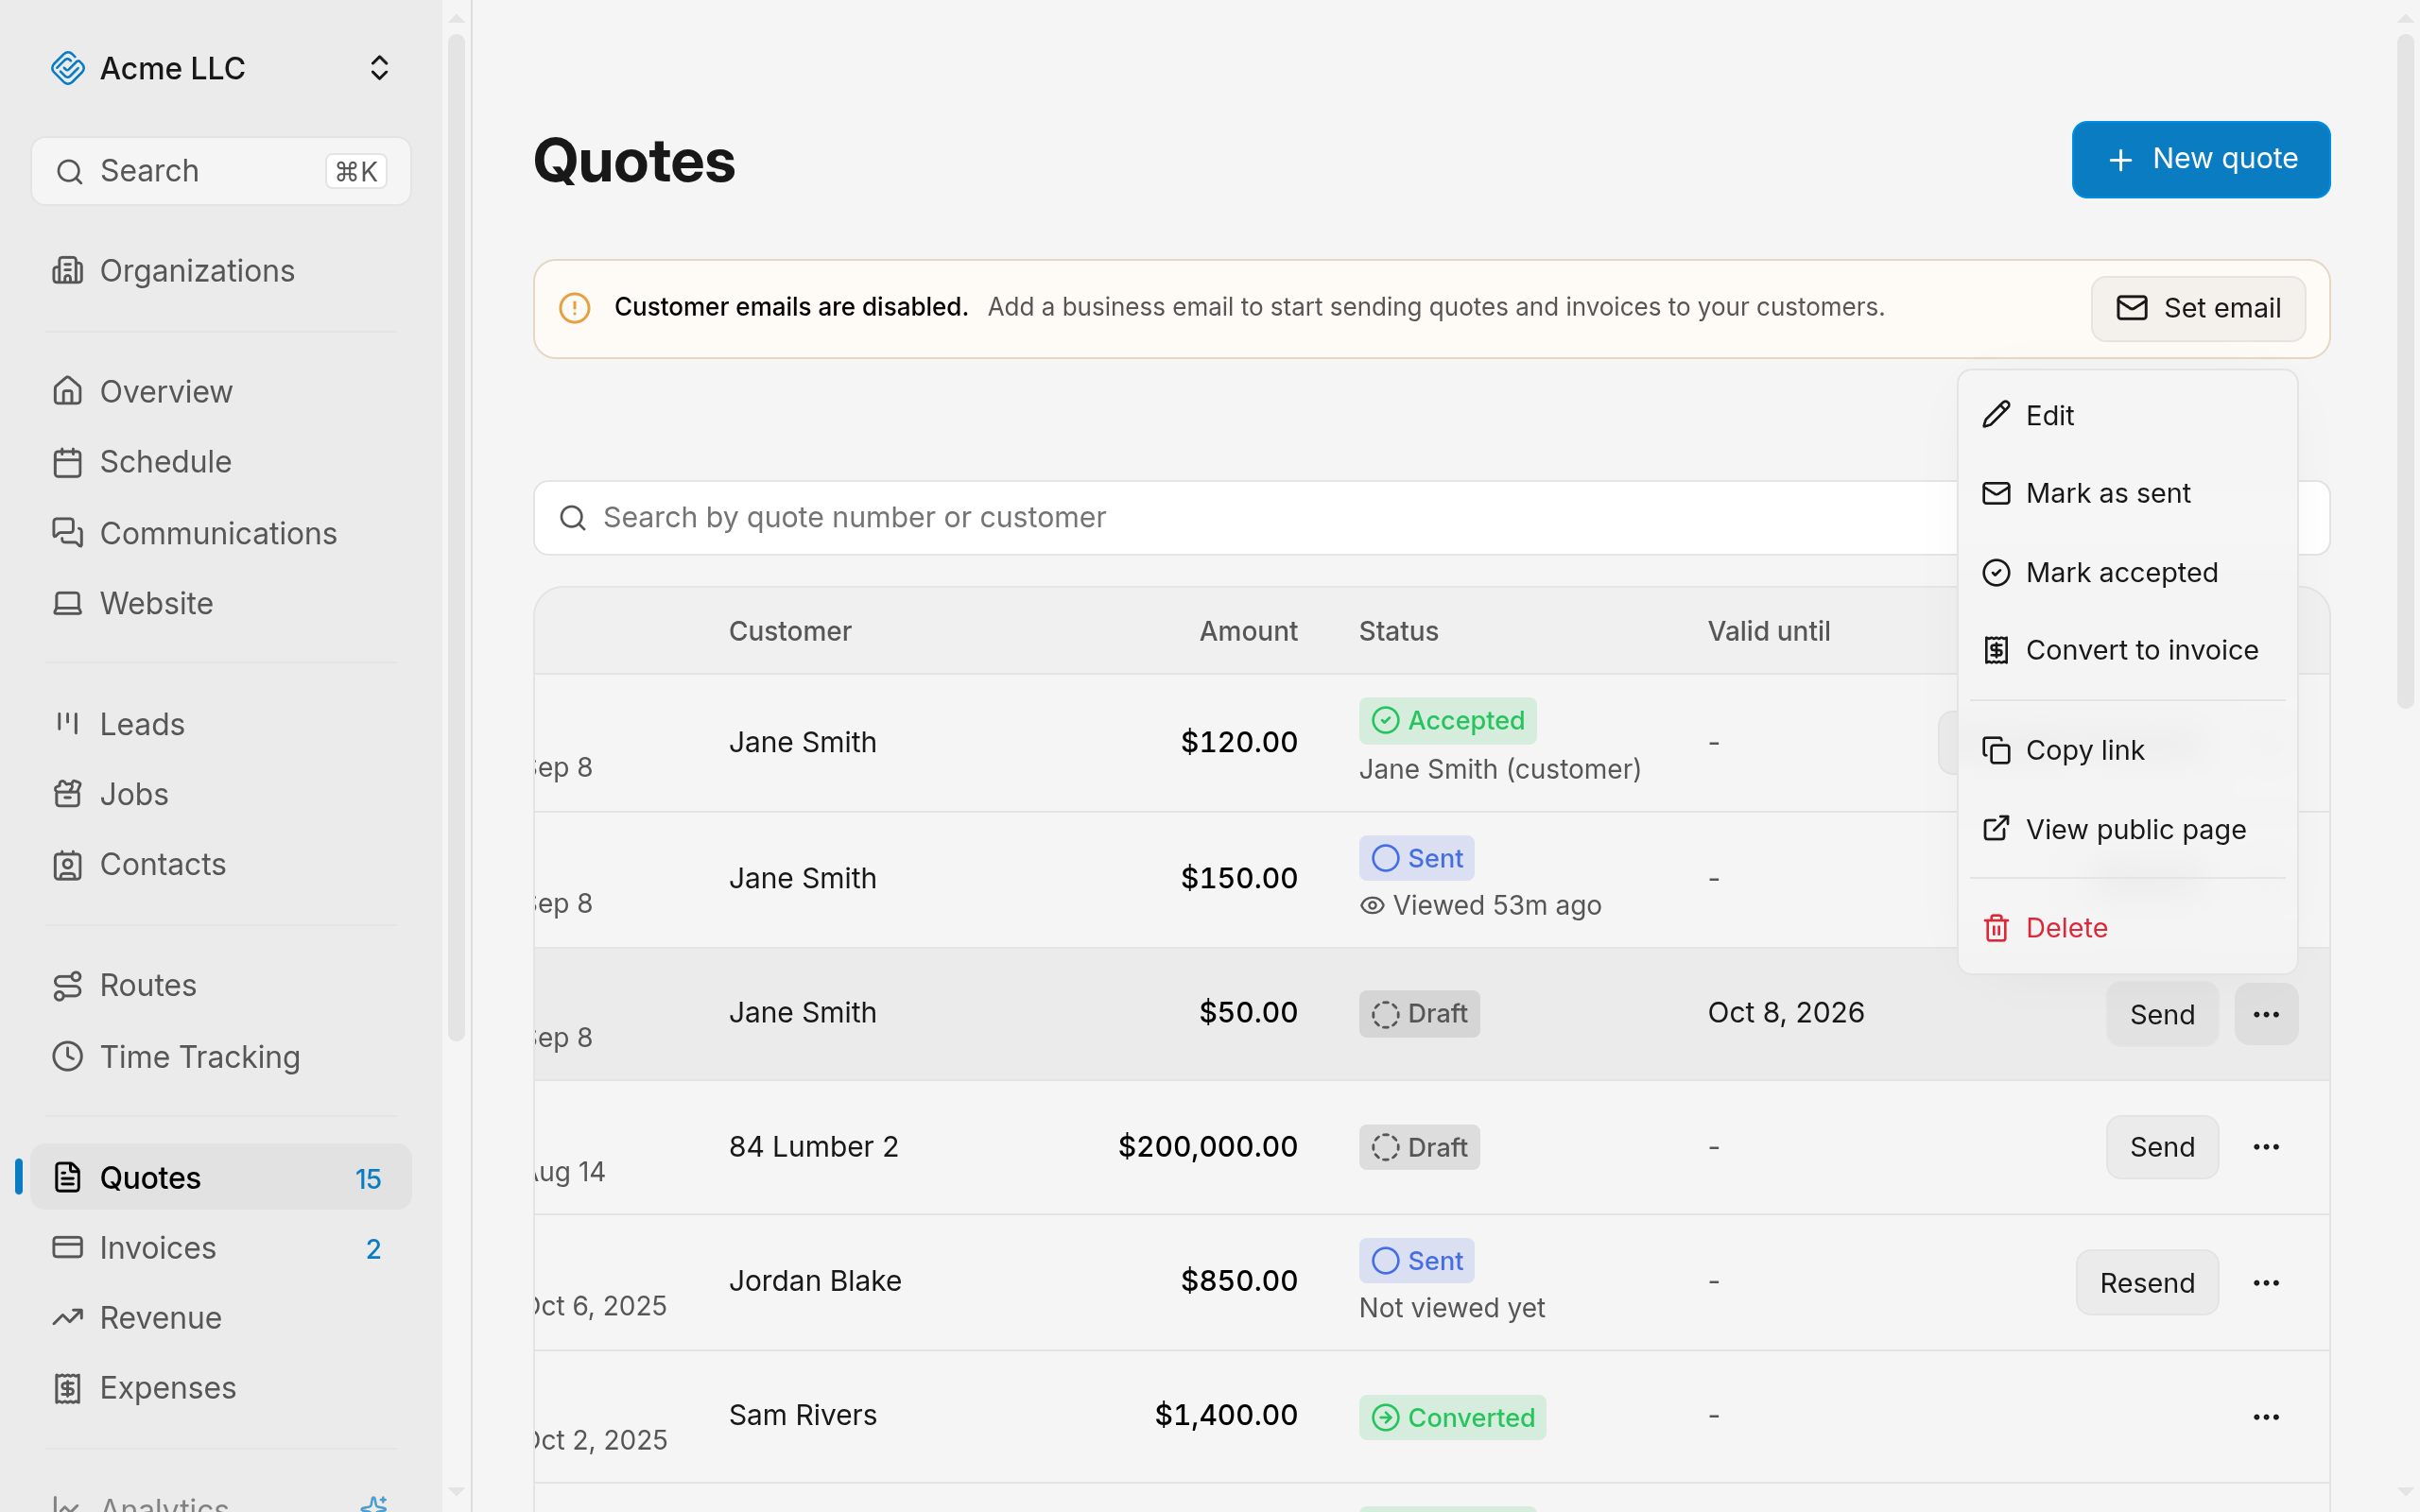Open the Revenue trend icon
2420x1512 pixels.
(67, 1317)
